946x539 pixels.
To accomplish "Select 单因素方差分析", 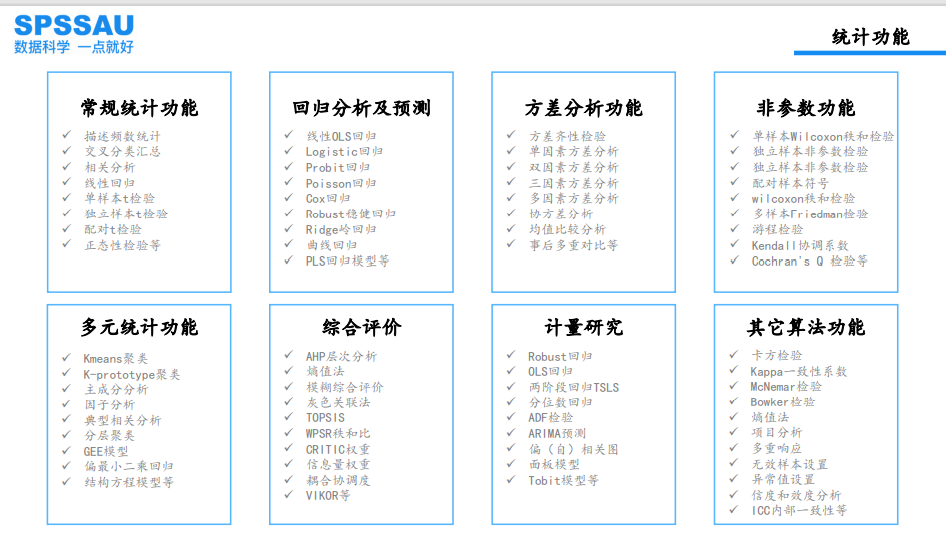I will tap(574, 151).
